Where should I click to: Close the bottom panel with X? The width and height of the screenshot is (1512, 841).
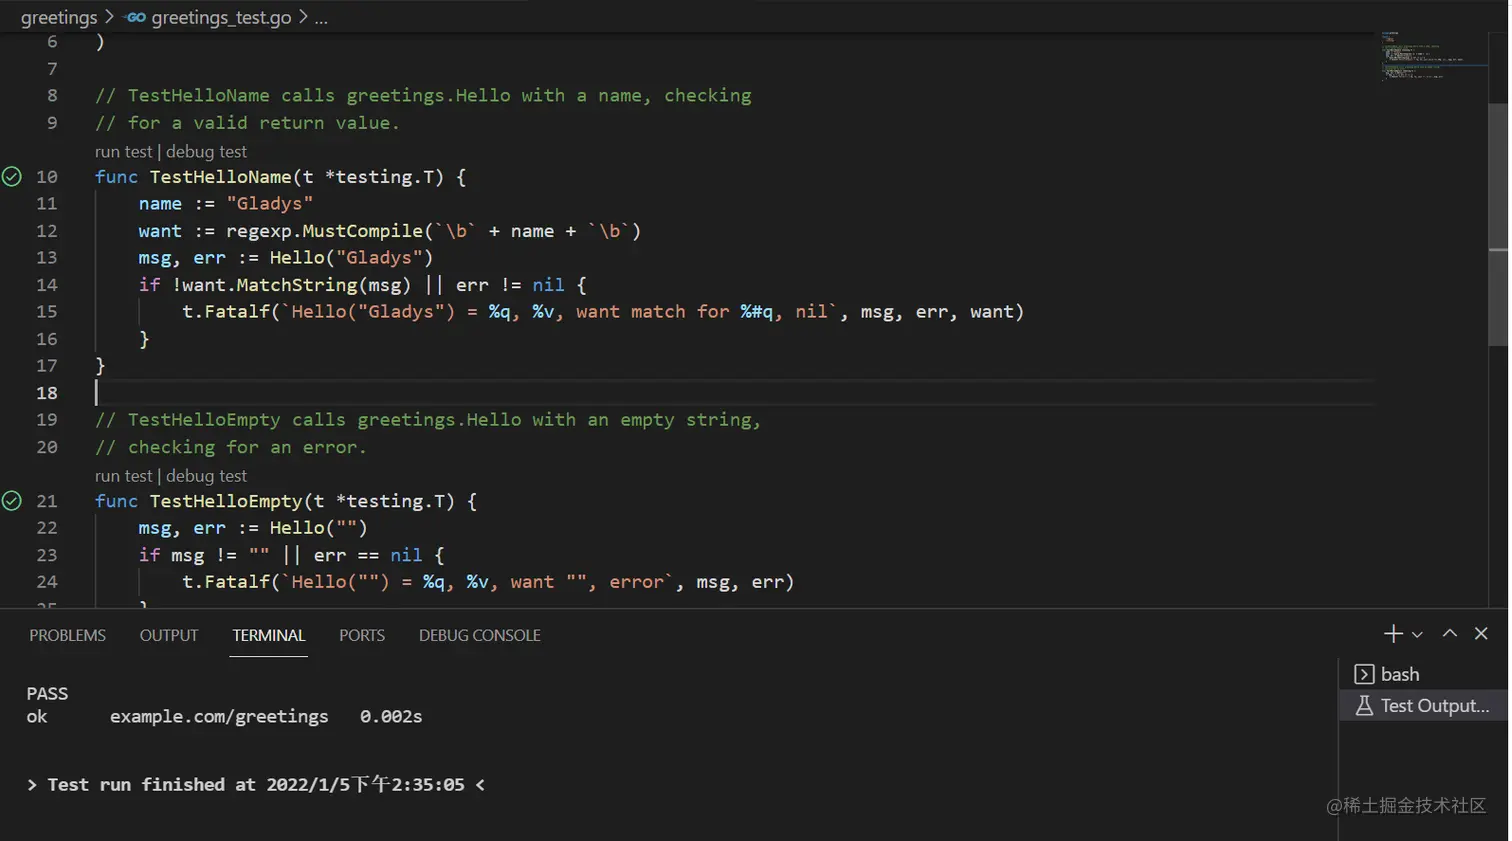1481,633
